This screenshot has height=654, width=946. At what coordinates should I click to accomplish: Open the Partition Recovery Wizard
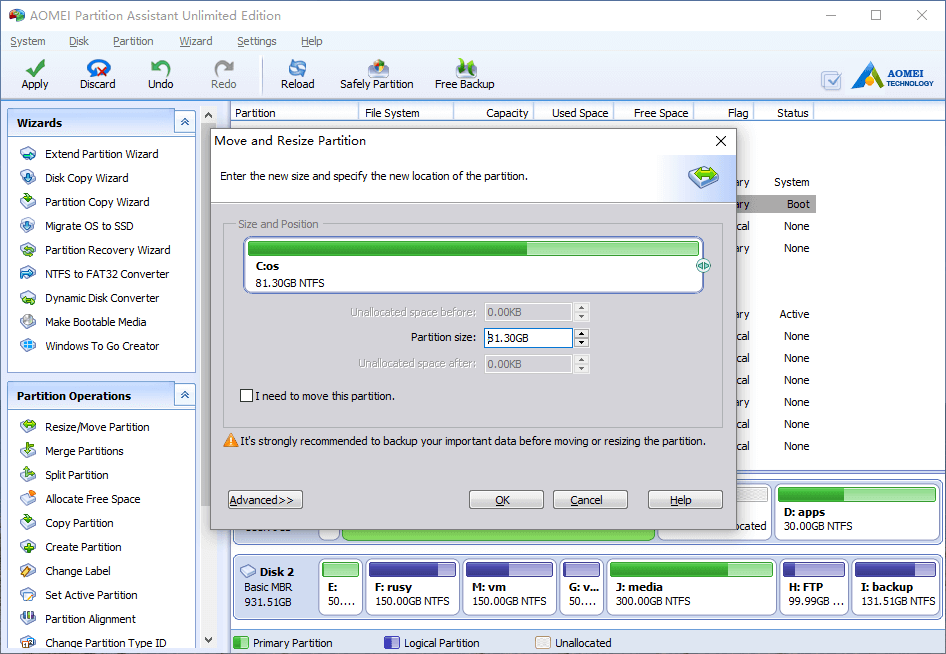click(x=107, y=250)
